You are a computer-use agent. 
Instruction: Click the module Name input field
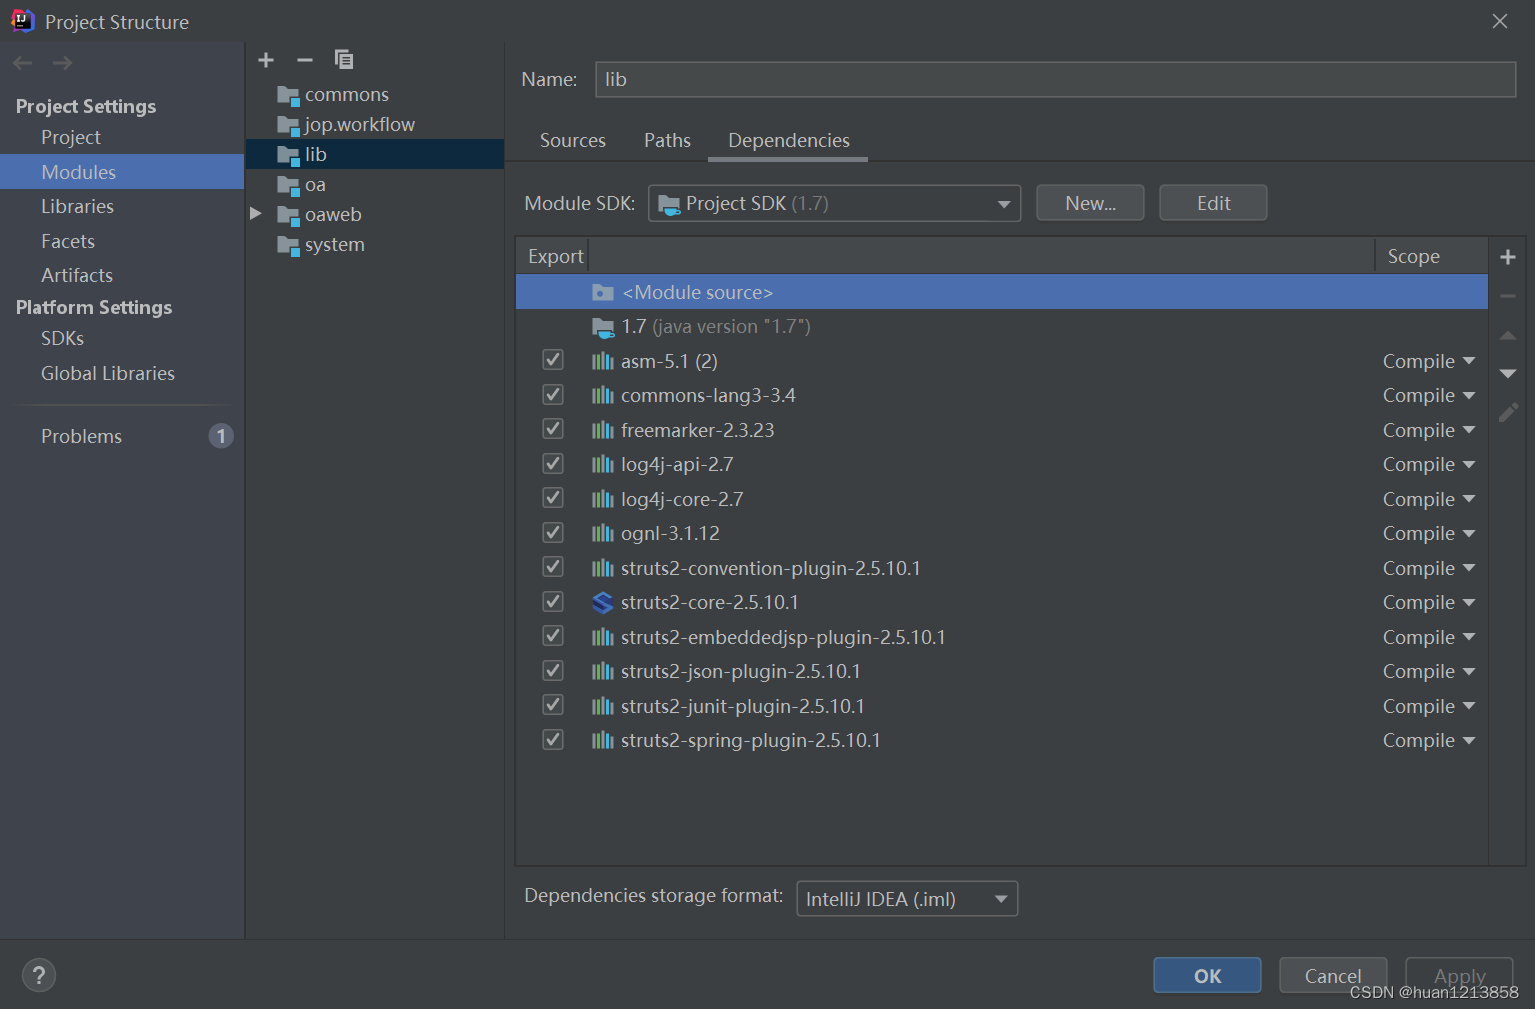click(x=1055, y=79)
